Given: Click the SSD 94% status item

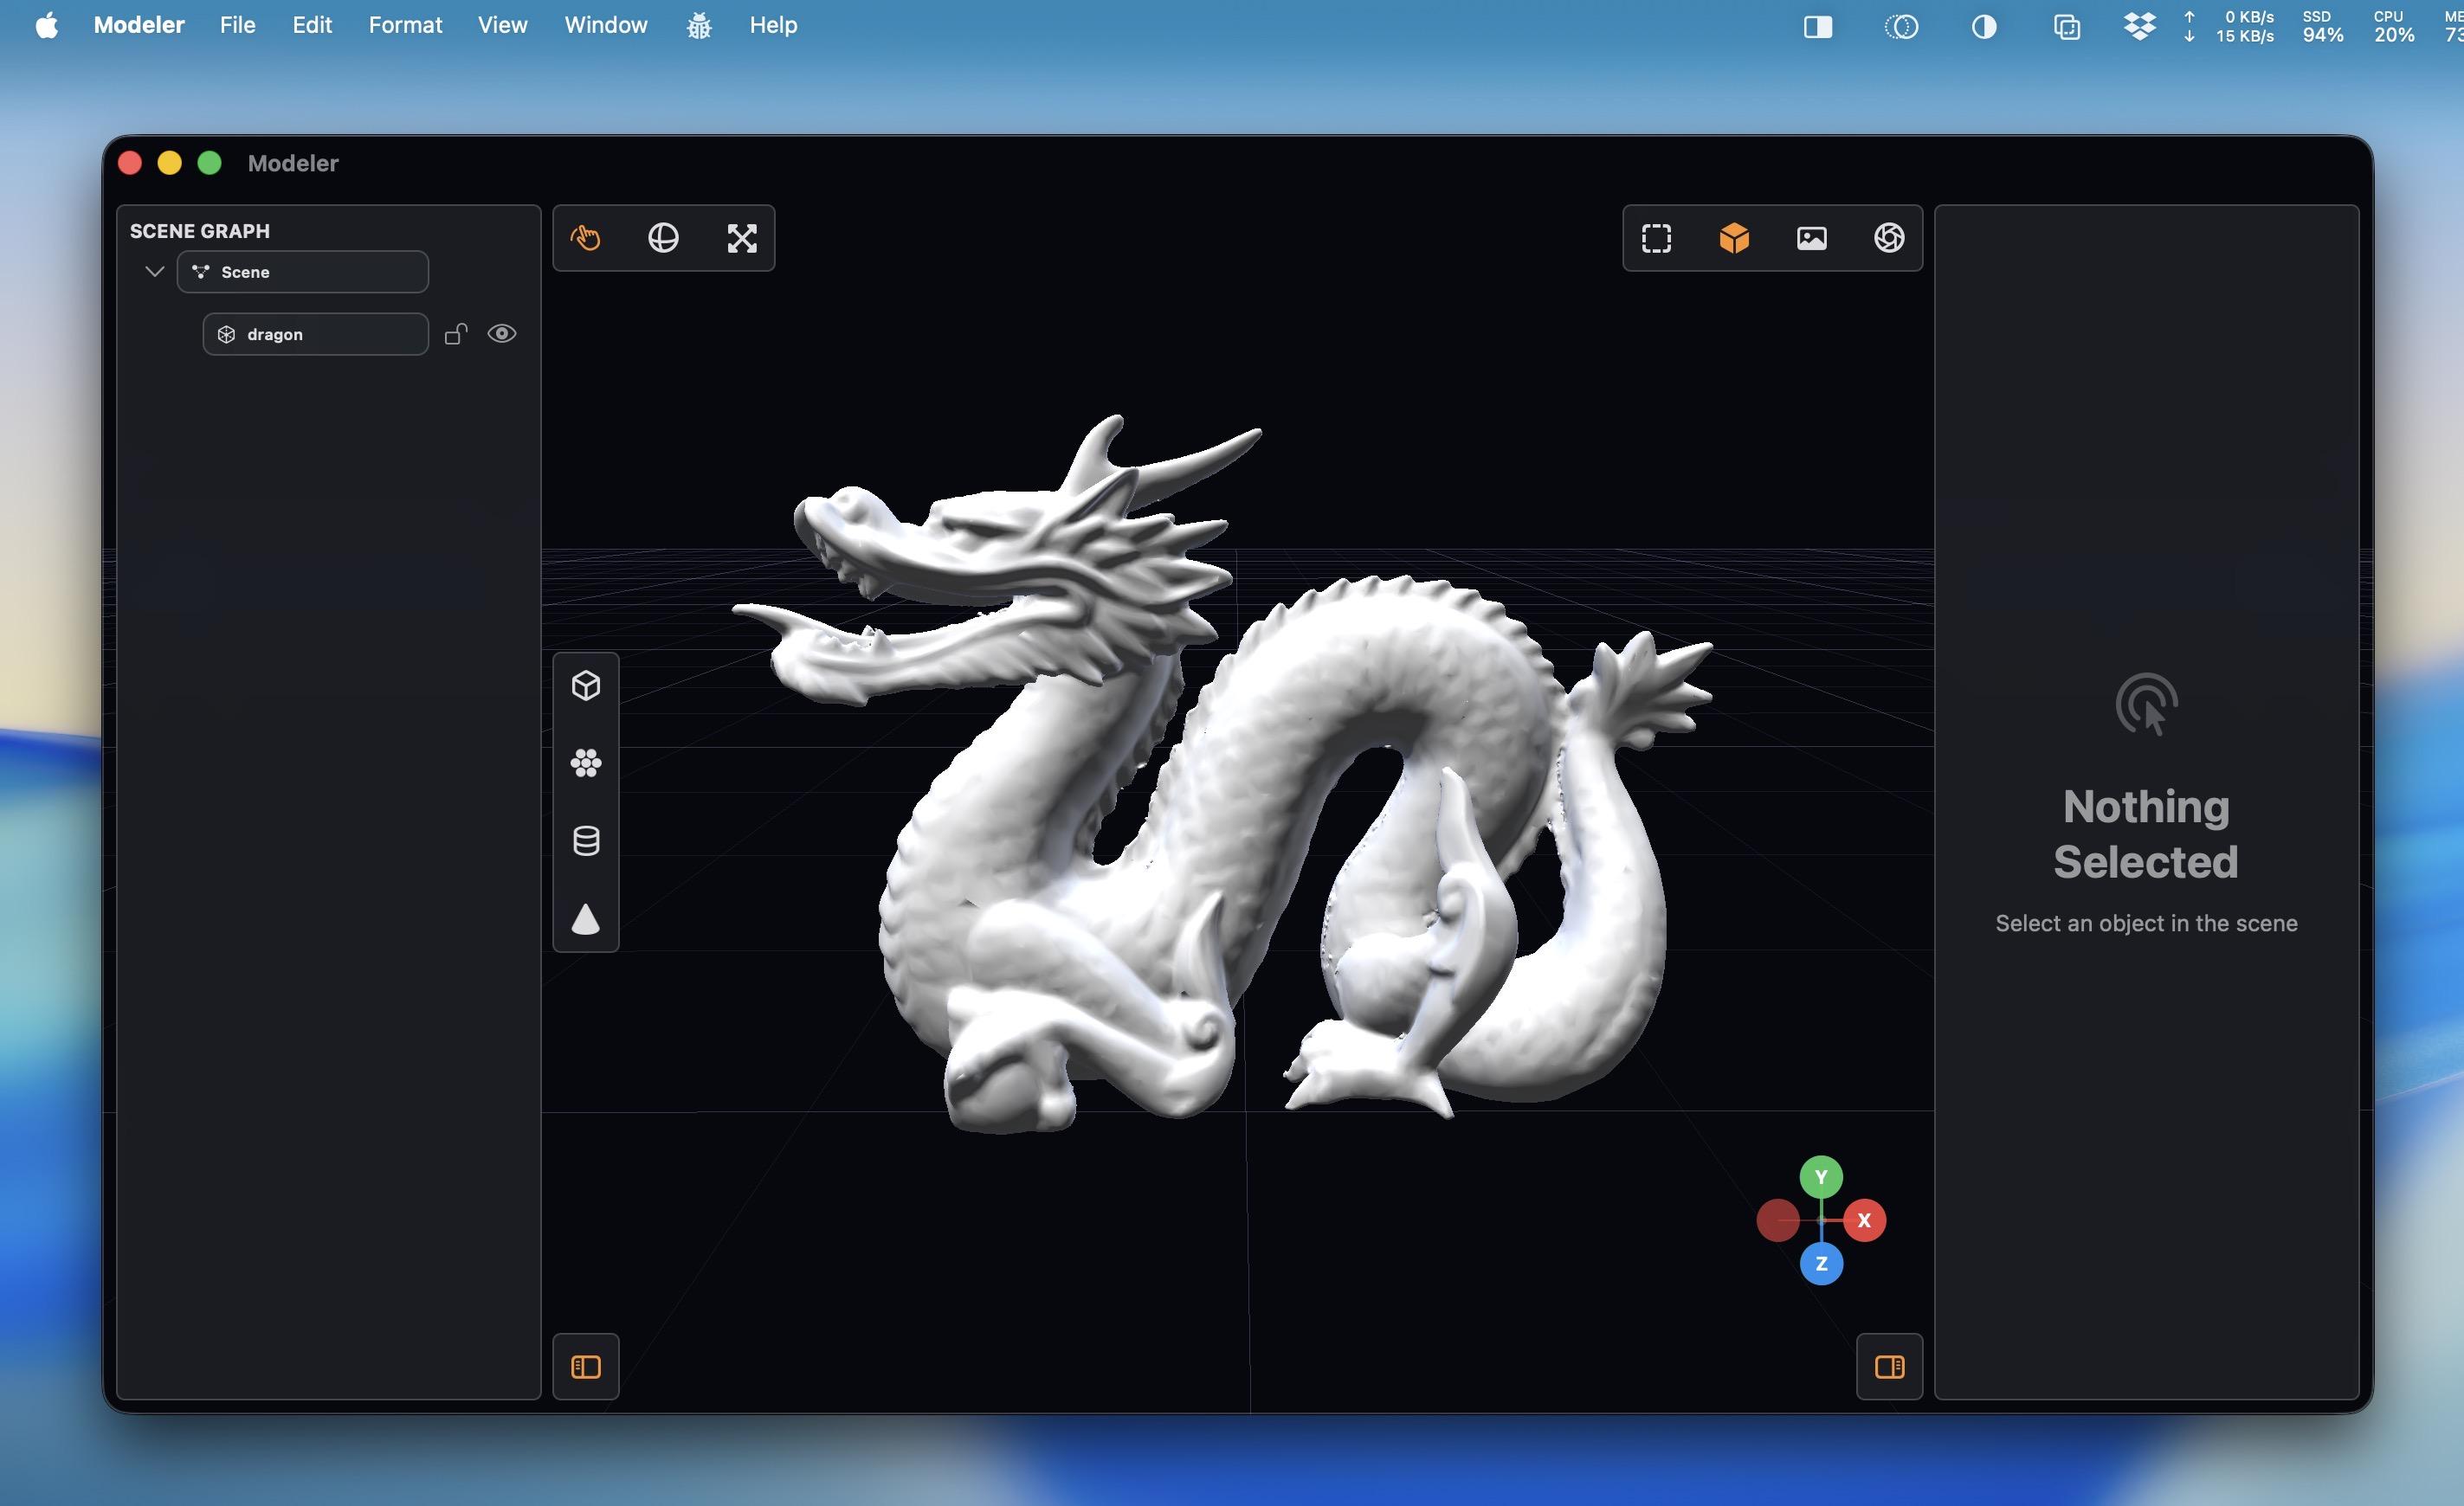Looking at the screenshot, I should (x=2322, y=26).
